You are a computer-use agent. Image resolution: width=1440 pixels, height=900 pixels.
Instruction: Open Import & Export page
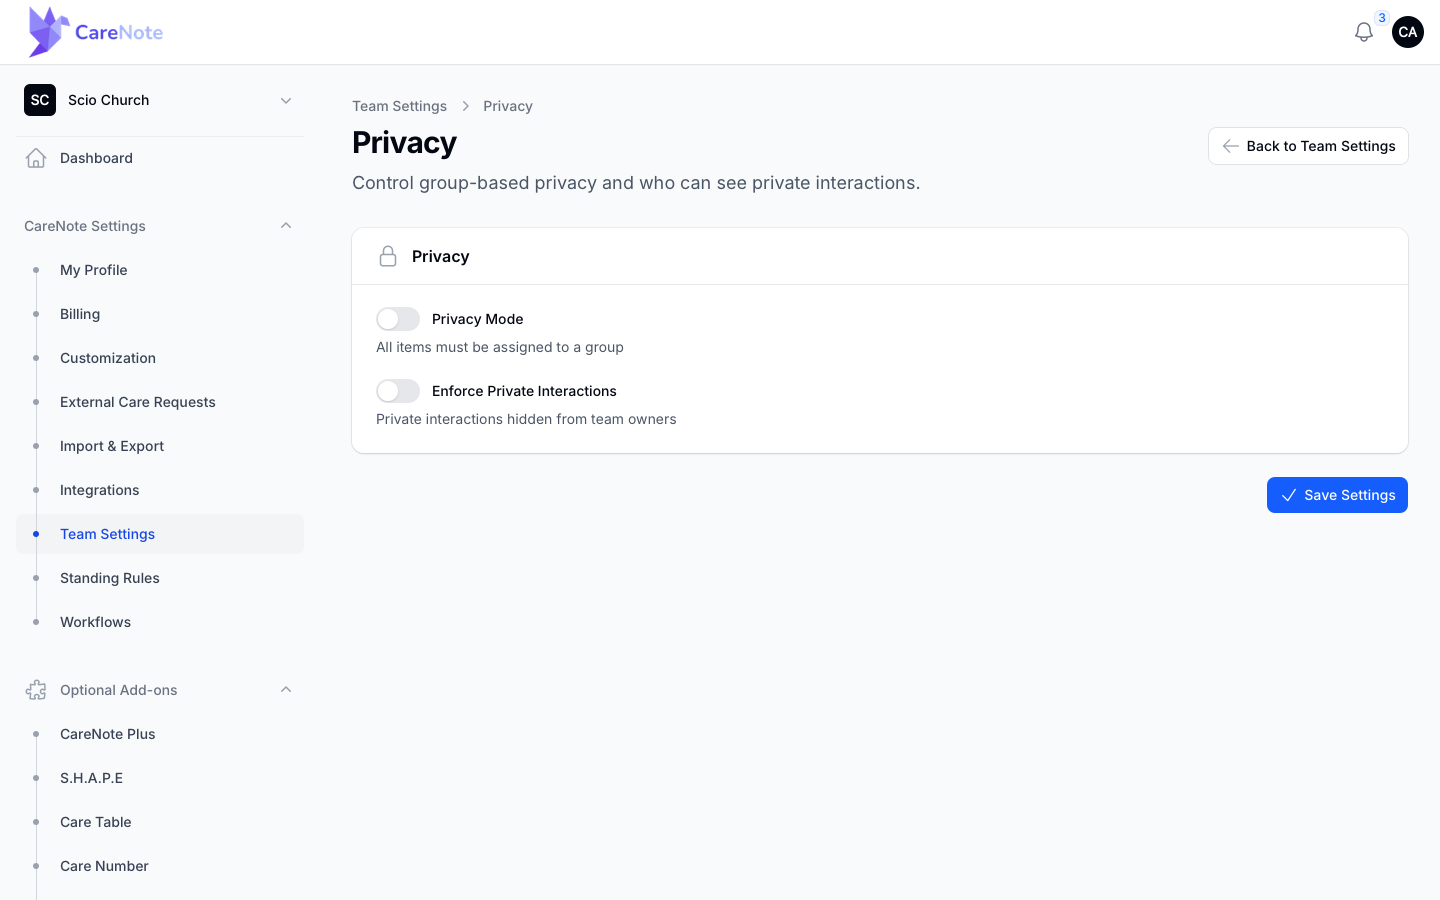160,446
